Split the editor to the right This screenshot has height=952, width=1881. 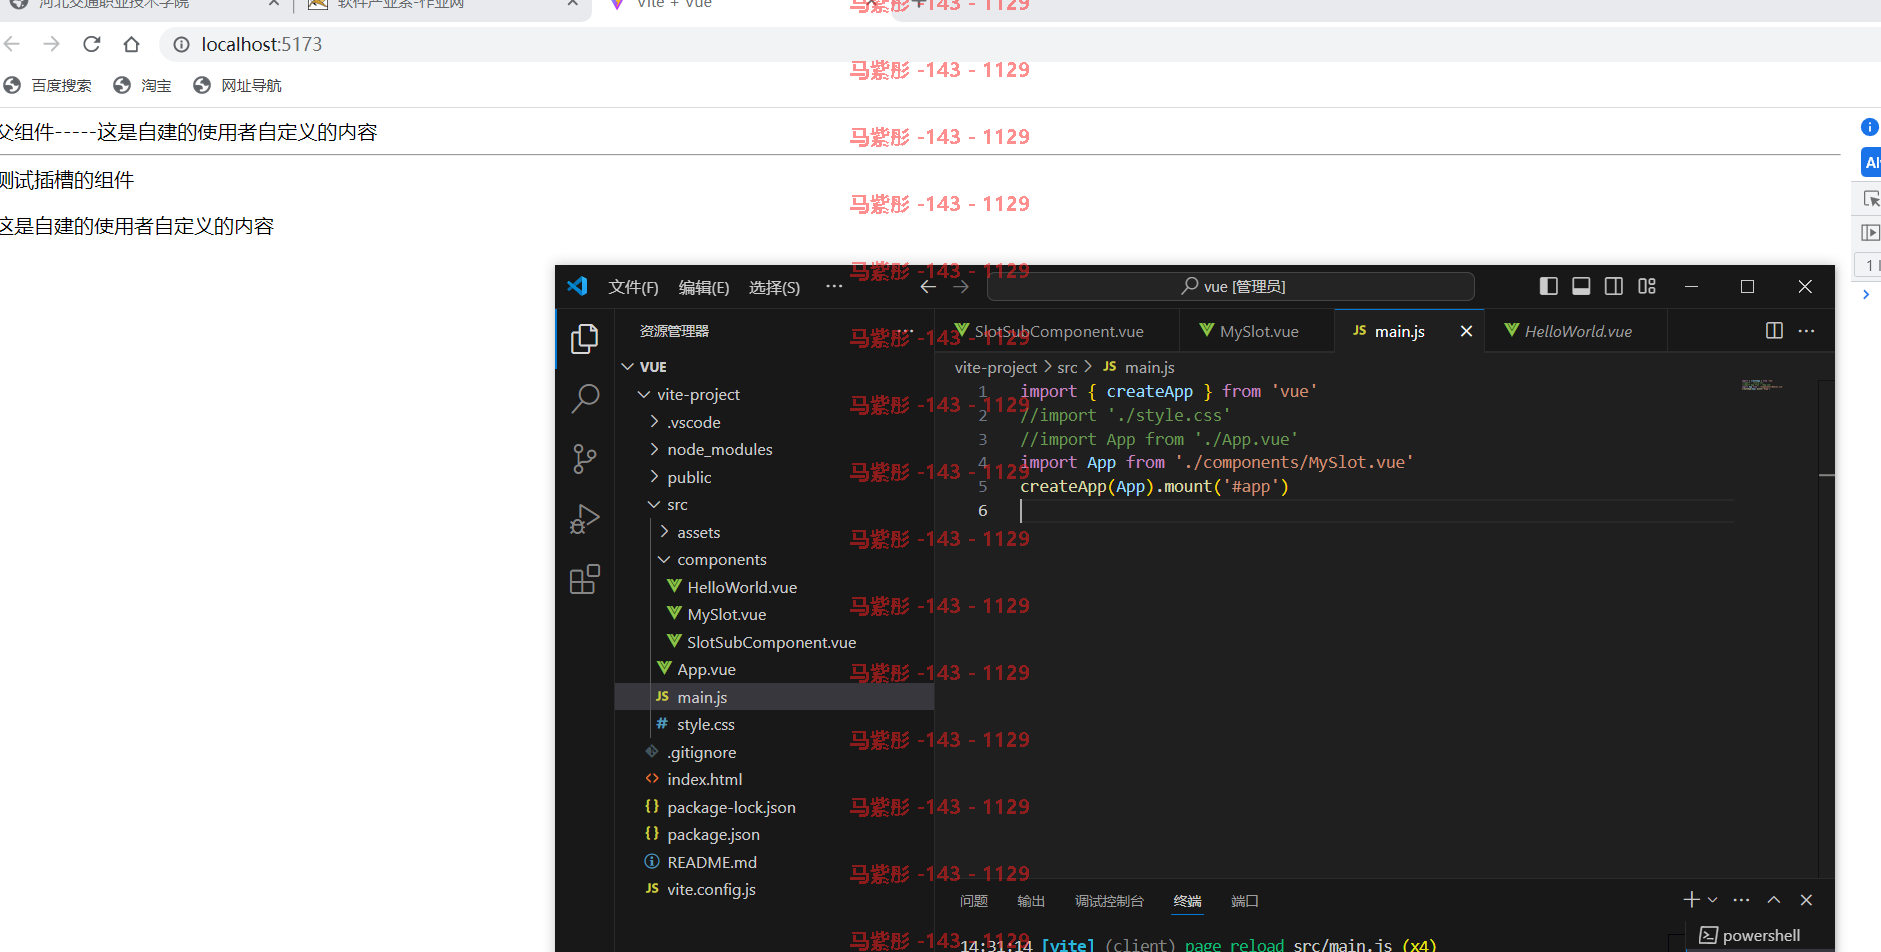coord(1774,330)
